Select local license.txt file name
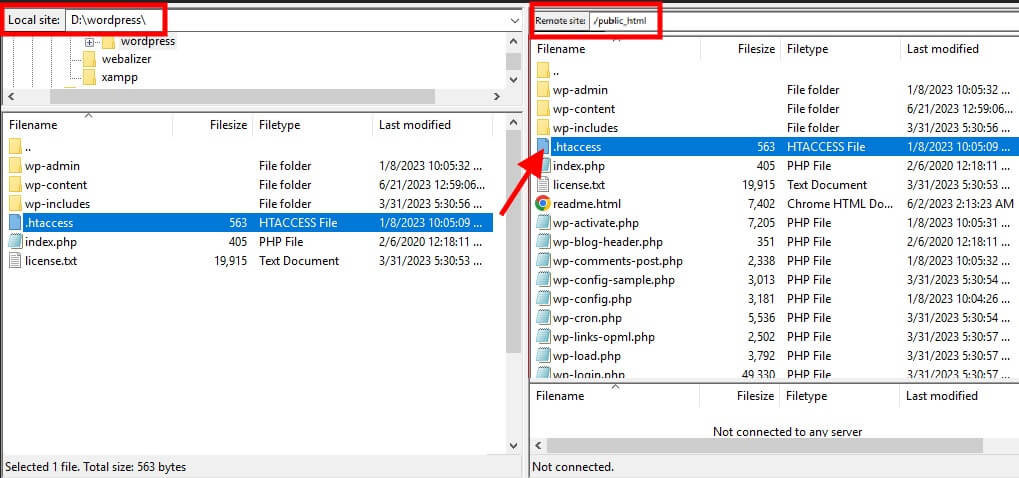This screenshot has height=478, width=1019. click(51, 260)
